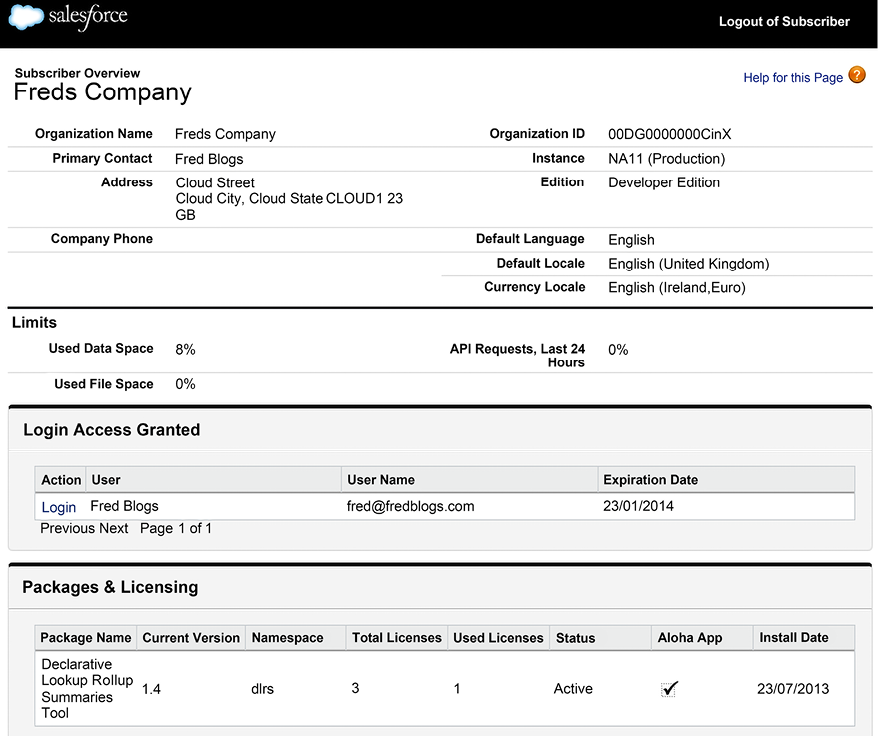
Task: Click the dlrs namespace cell
Action: click(262, 688)
